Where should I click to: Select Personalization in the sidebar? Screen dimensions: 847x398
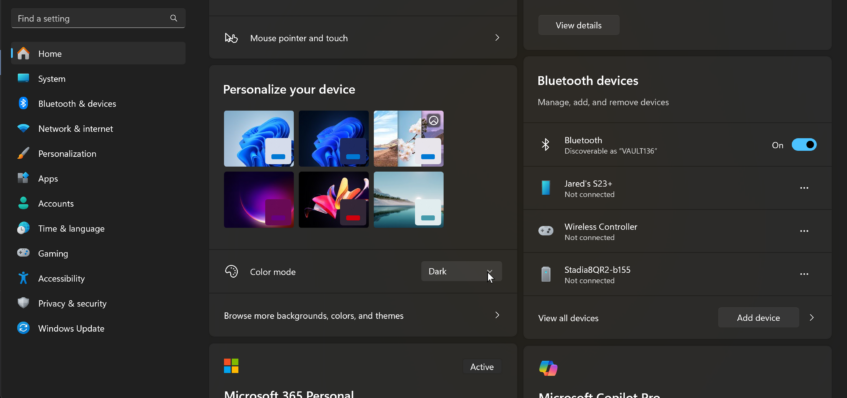tap(98, 153)
